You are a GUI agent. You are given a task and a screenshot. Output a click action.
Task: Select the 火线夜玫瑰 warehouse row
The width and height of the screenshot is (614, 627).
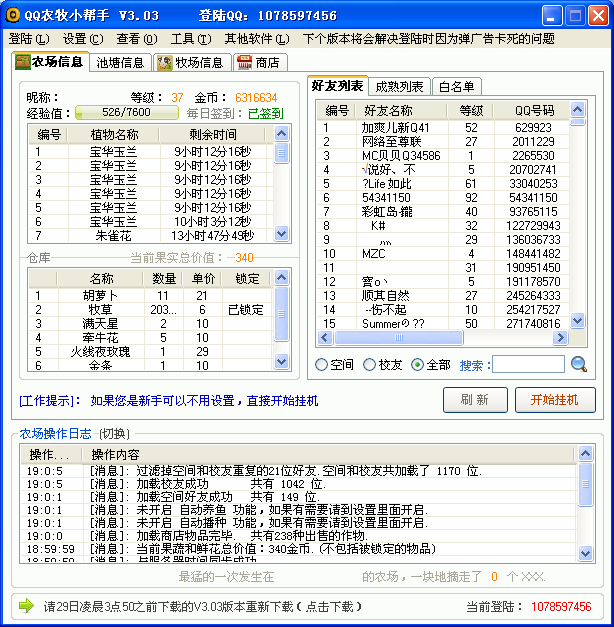point(150,352)
